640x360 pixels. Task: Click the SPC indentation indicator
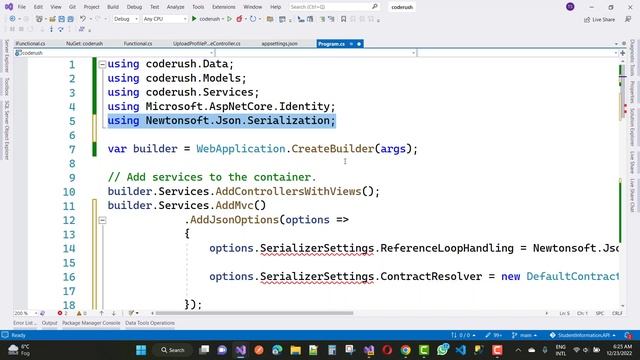coord(600,313)
